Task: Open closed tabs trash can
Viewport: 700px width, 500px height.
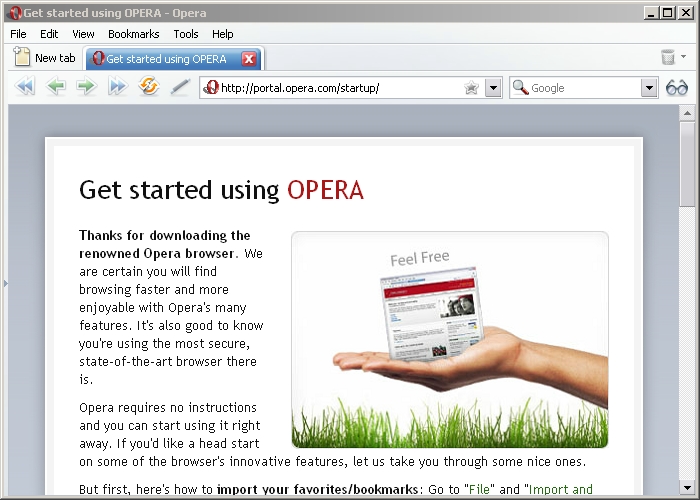Action: (668, 57)
